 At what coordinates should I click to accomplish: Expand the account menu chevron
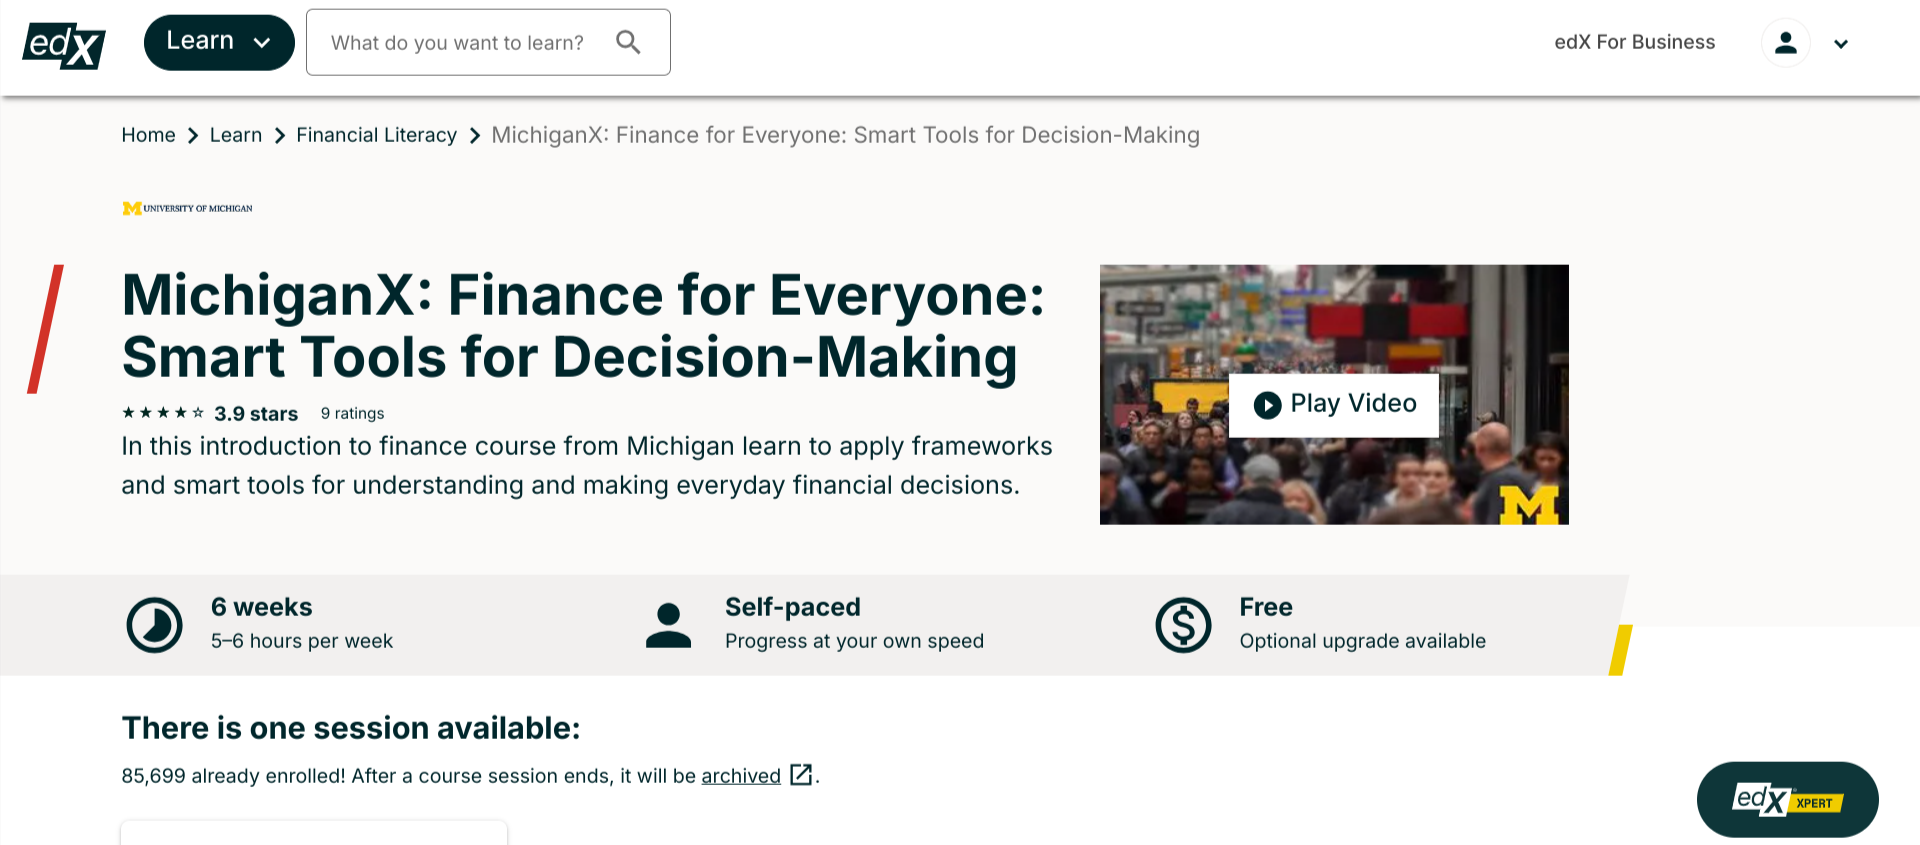pyautogui.click(x=1841, y=44)
